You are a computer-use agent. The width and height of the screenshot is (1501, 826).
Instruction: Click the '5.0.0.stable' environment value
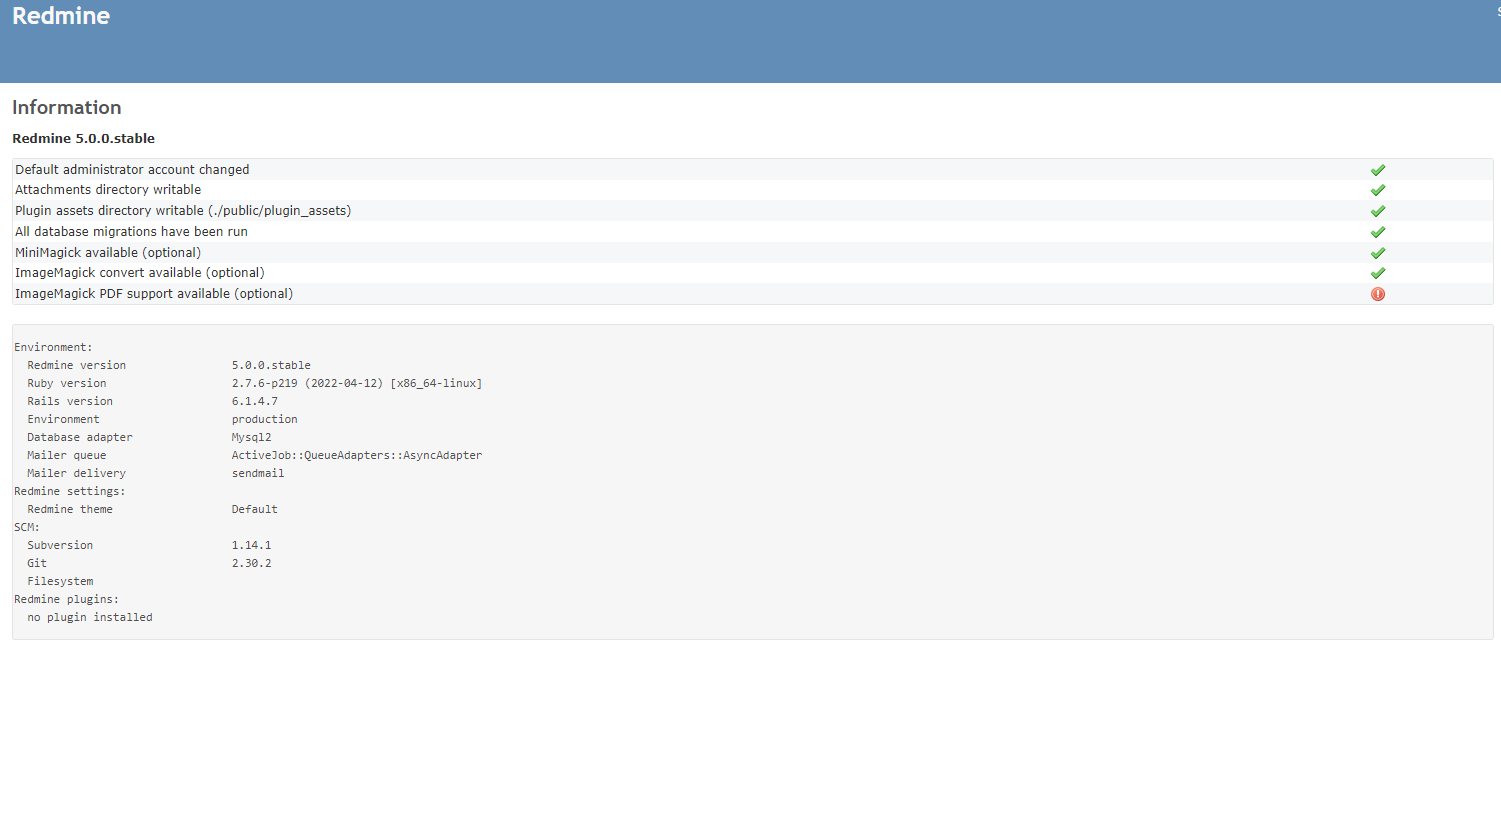tap(271, 366)
